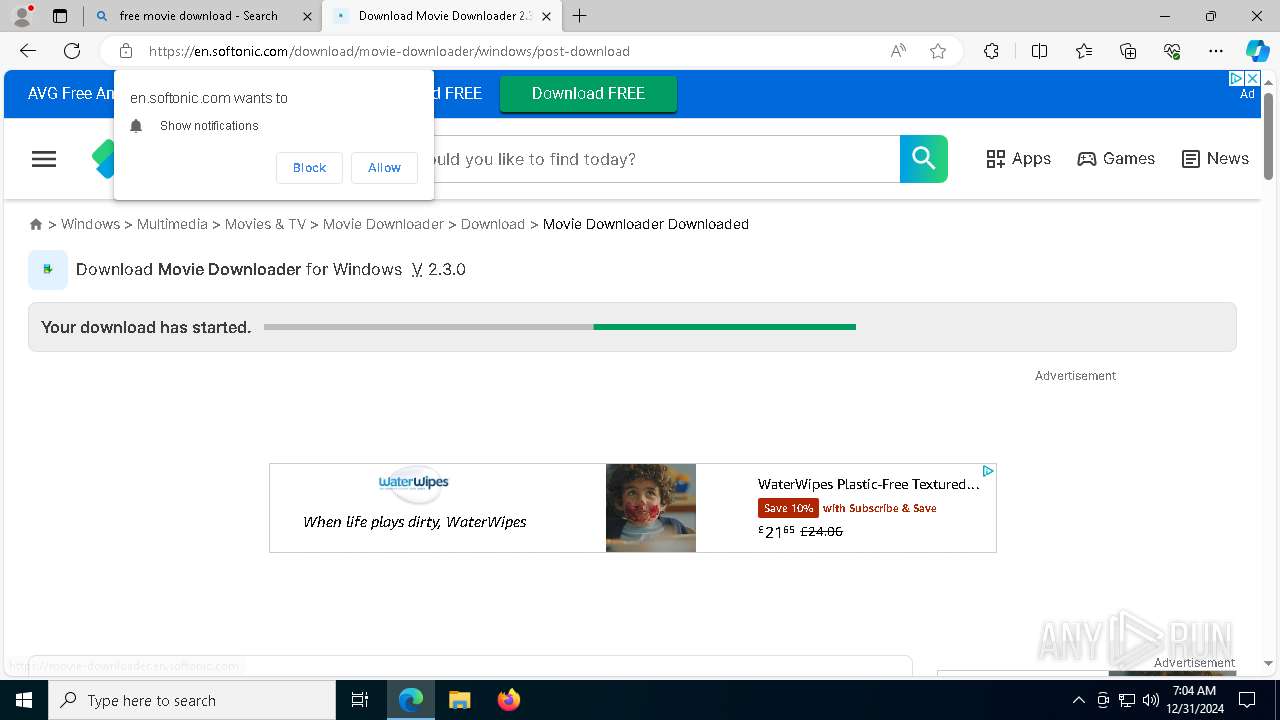
Task: Open Movies & TV breadcrumb link
Action: point(265,224)
